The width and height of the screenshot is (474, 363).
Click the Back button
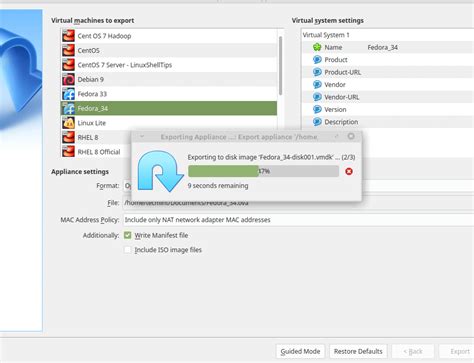413,351
